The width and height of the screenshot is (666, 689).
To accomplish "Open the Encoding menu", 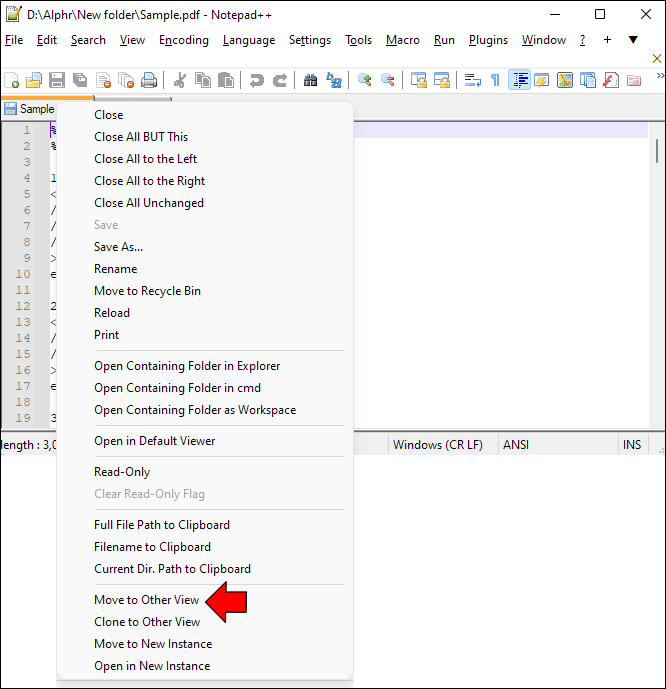I will 184,40.
